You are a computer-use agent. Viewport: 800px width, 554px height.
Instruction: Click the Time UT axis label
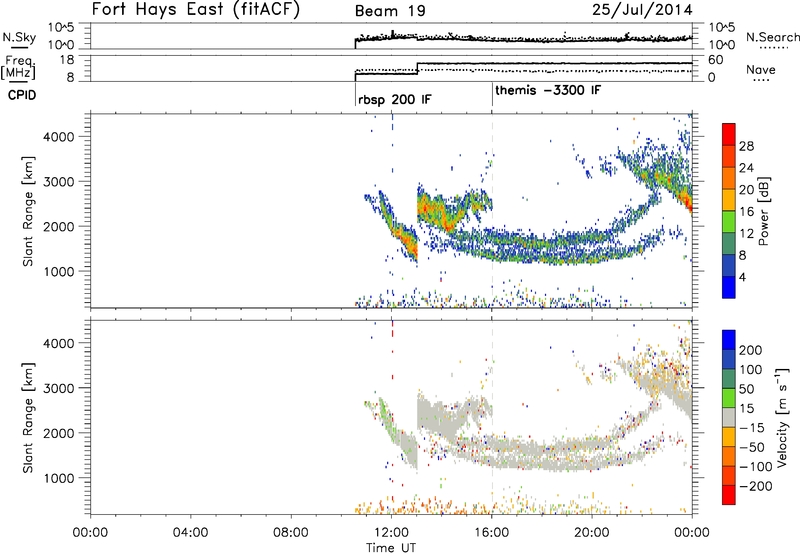[391, 548]
